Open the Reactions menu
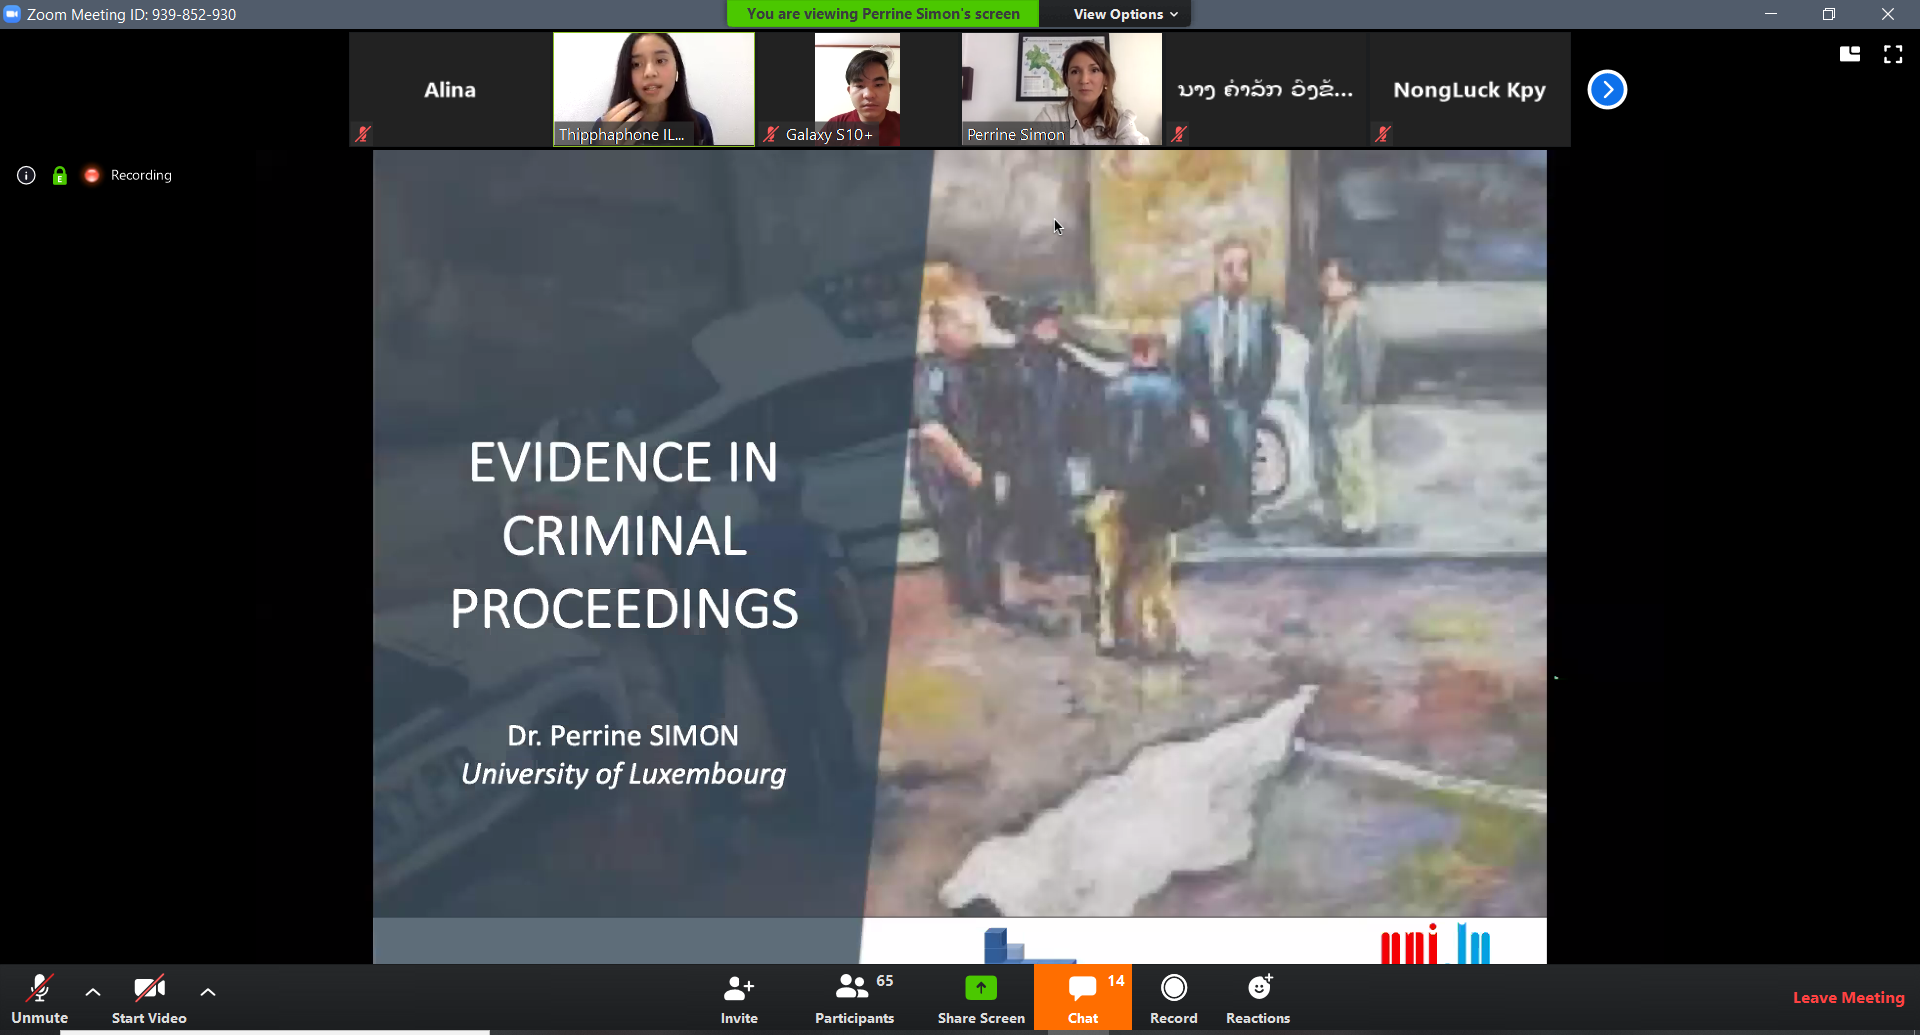The image size is (1920, 1035). (x=1258, y=998)
